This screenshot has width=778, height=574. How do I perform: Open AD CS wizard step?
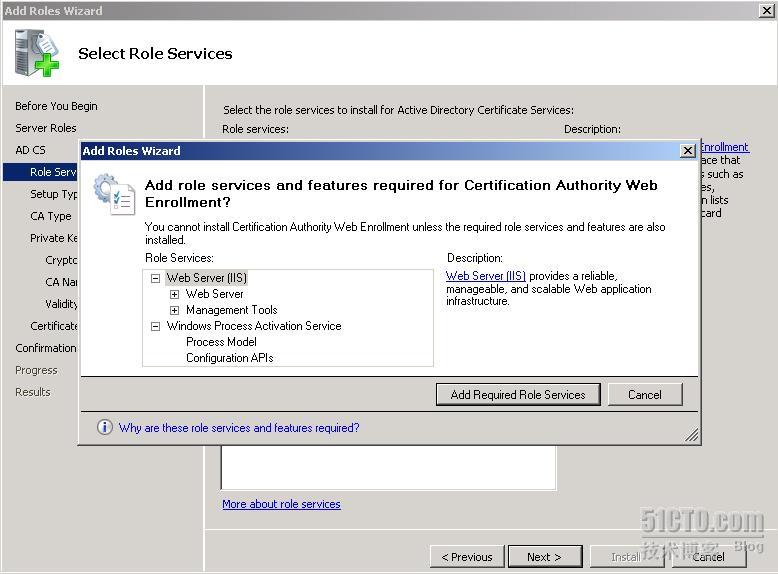pos(30,150)
